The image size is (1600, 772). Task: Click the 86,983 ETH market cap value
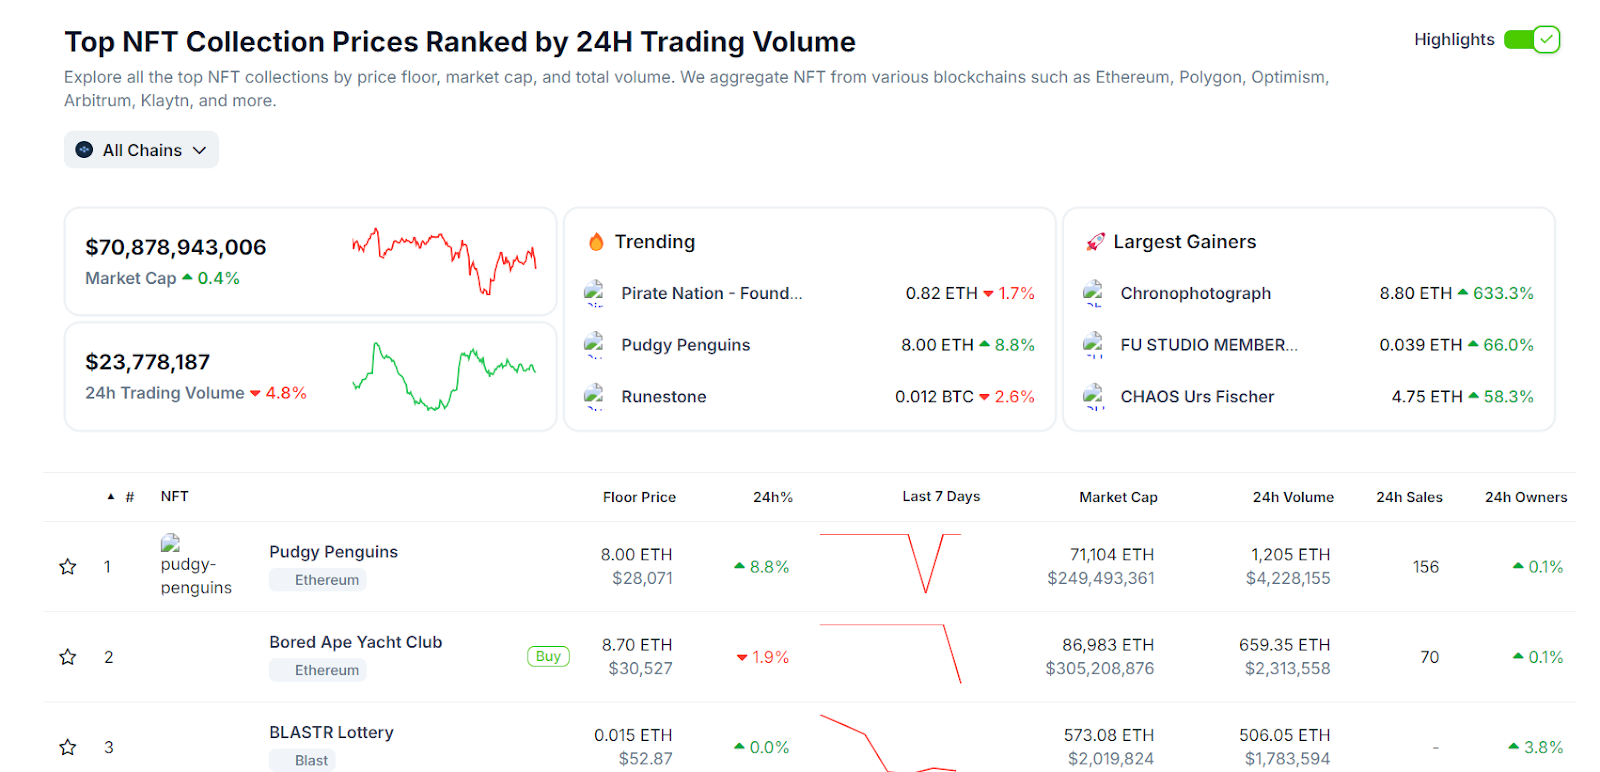1108,645
